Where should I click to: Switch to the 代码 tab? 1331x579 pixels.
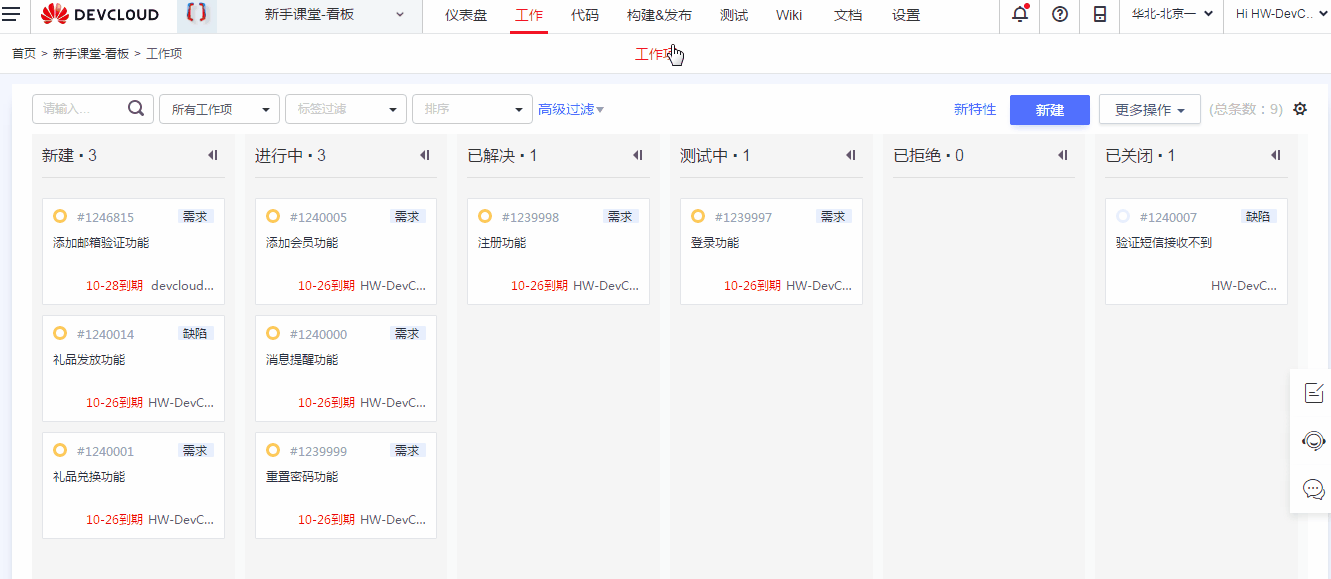(583, 16)
